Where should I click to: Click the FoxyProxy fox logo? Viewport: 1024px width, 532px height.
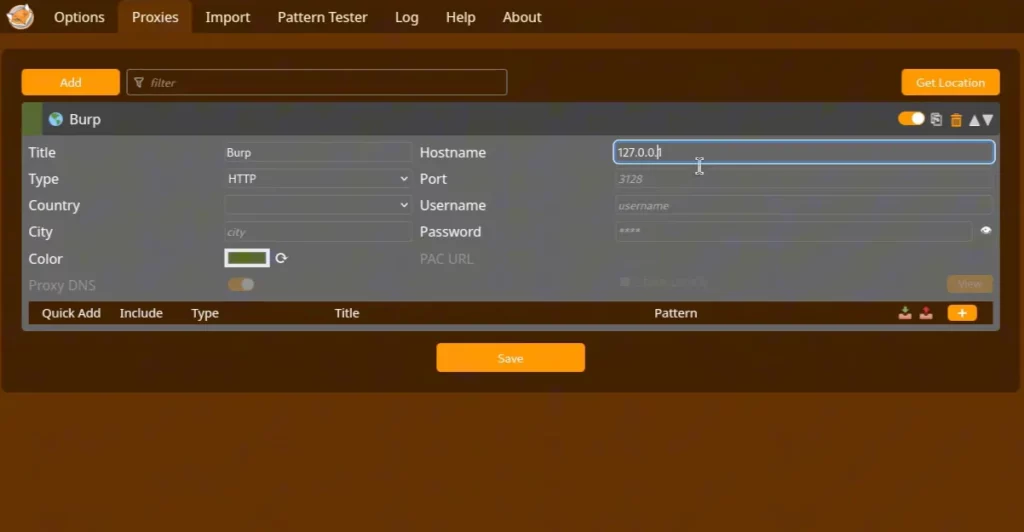[x=20, y=17]
